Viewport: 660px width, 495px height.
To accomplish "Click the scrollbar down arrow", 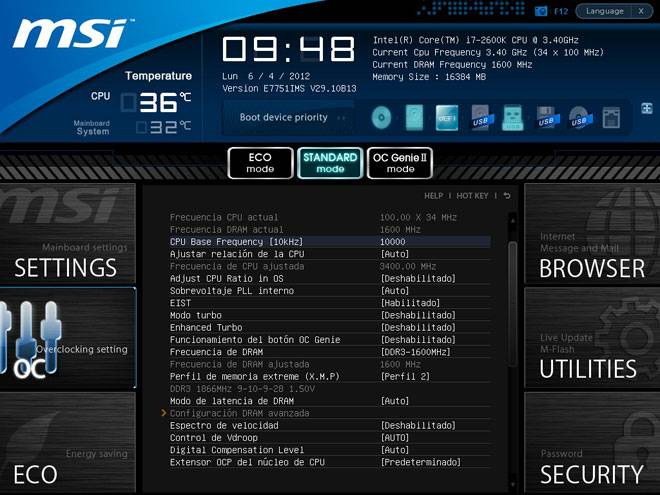I will coord(513,485).
